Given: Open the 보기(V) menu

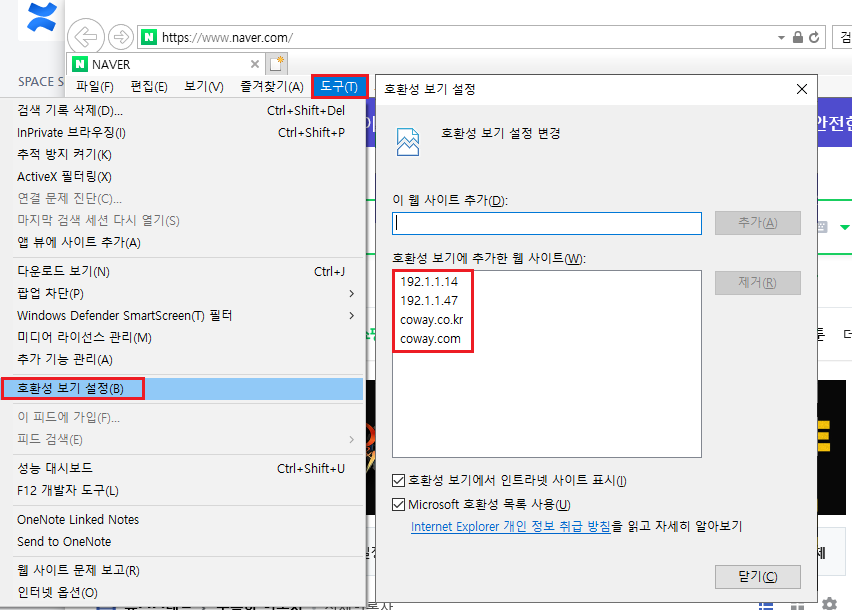Looking at the screenshot, I should 204,86.
